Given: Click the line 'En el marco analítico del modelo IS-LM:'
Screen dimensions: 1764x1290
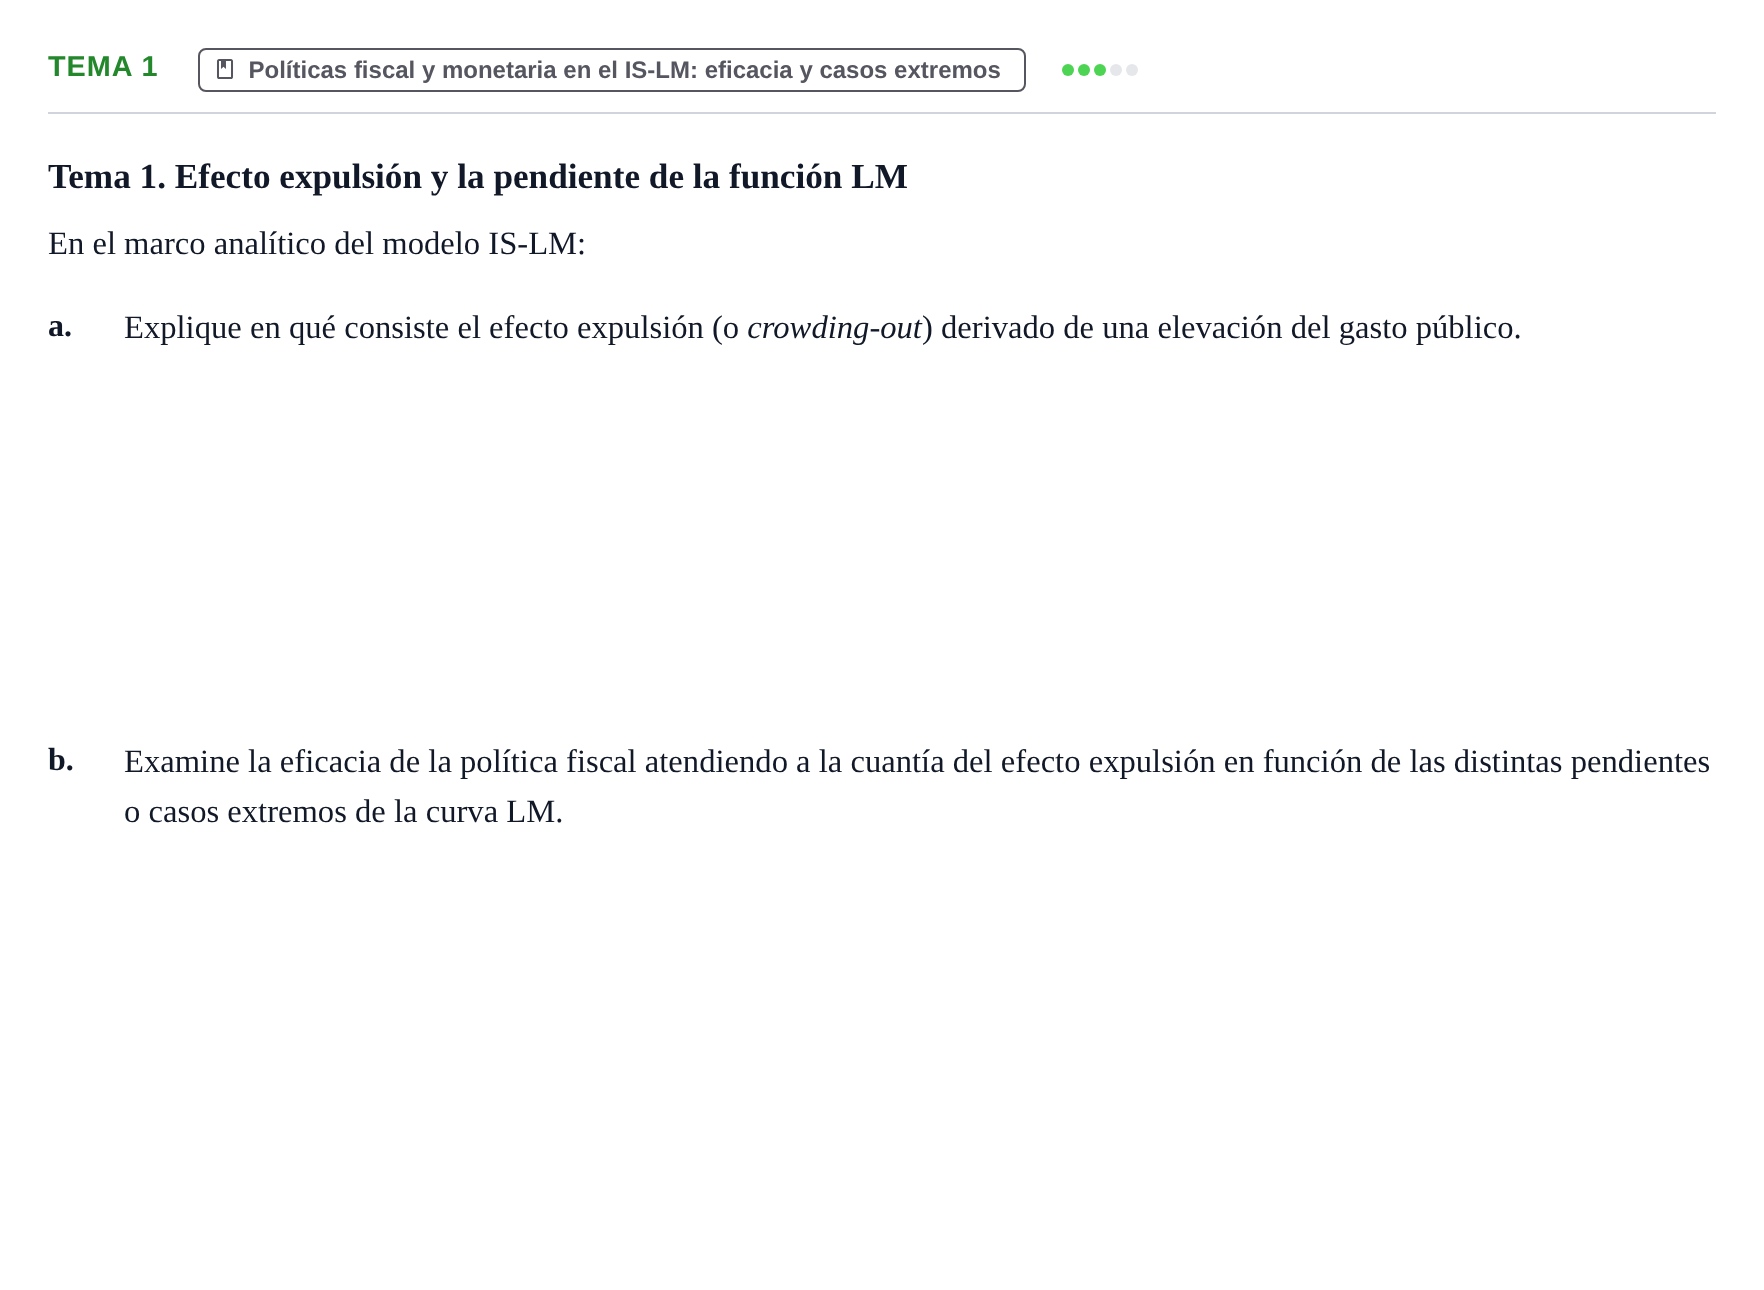Looking at the screenshot, I should [x=317, y=244].
